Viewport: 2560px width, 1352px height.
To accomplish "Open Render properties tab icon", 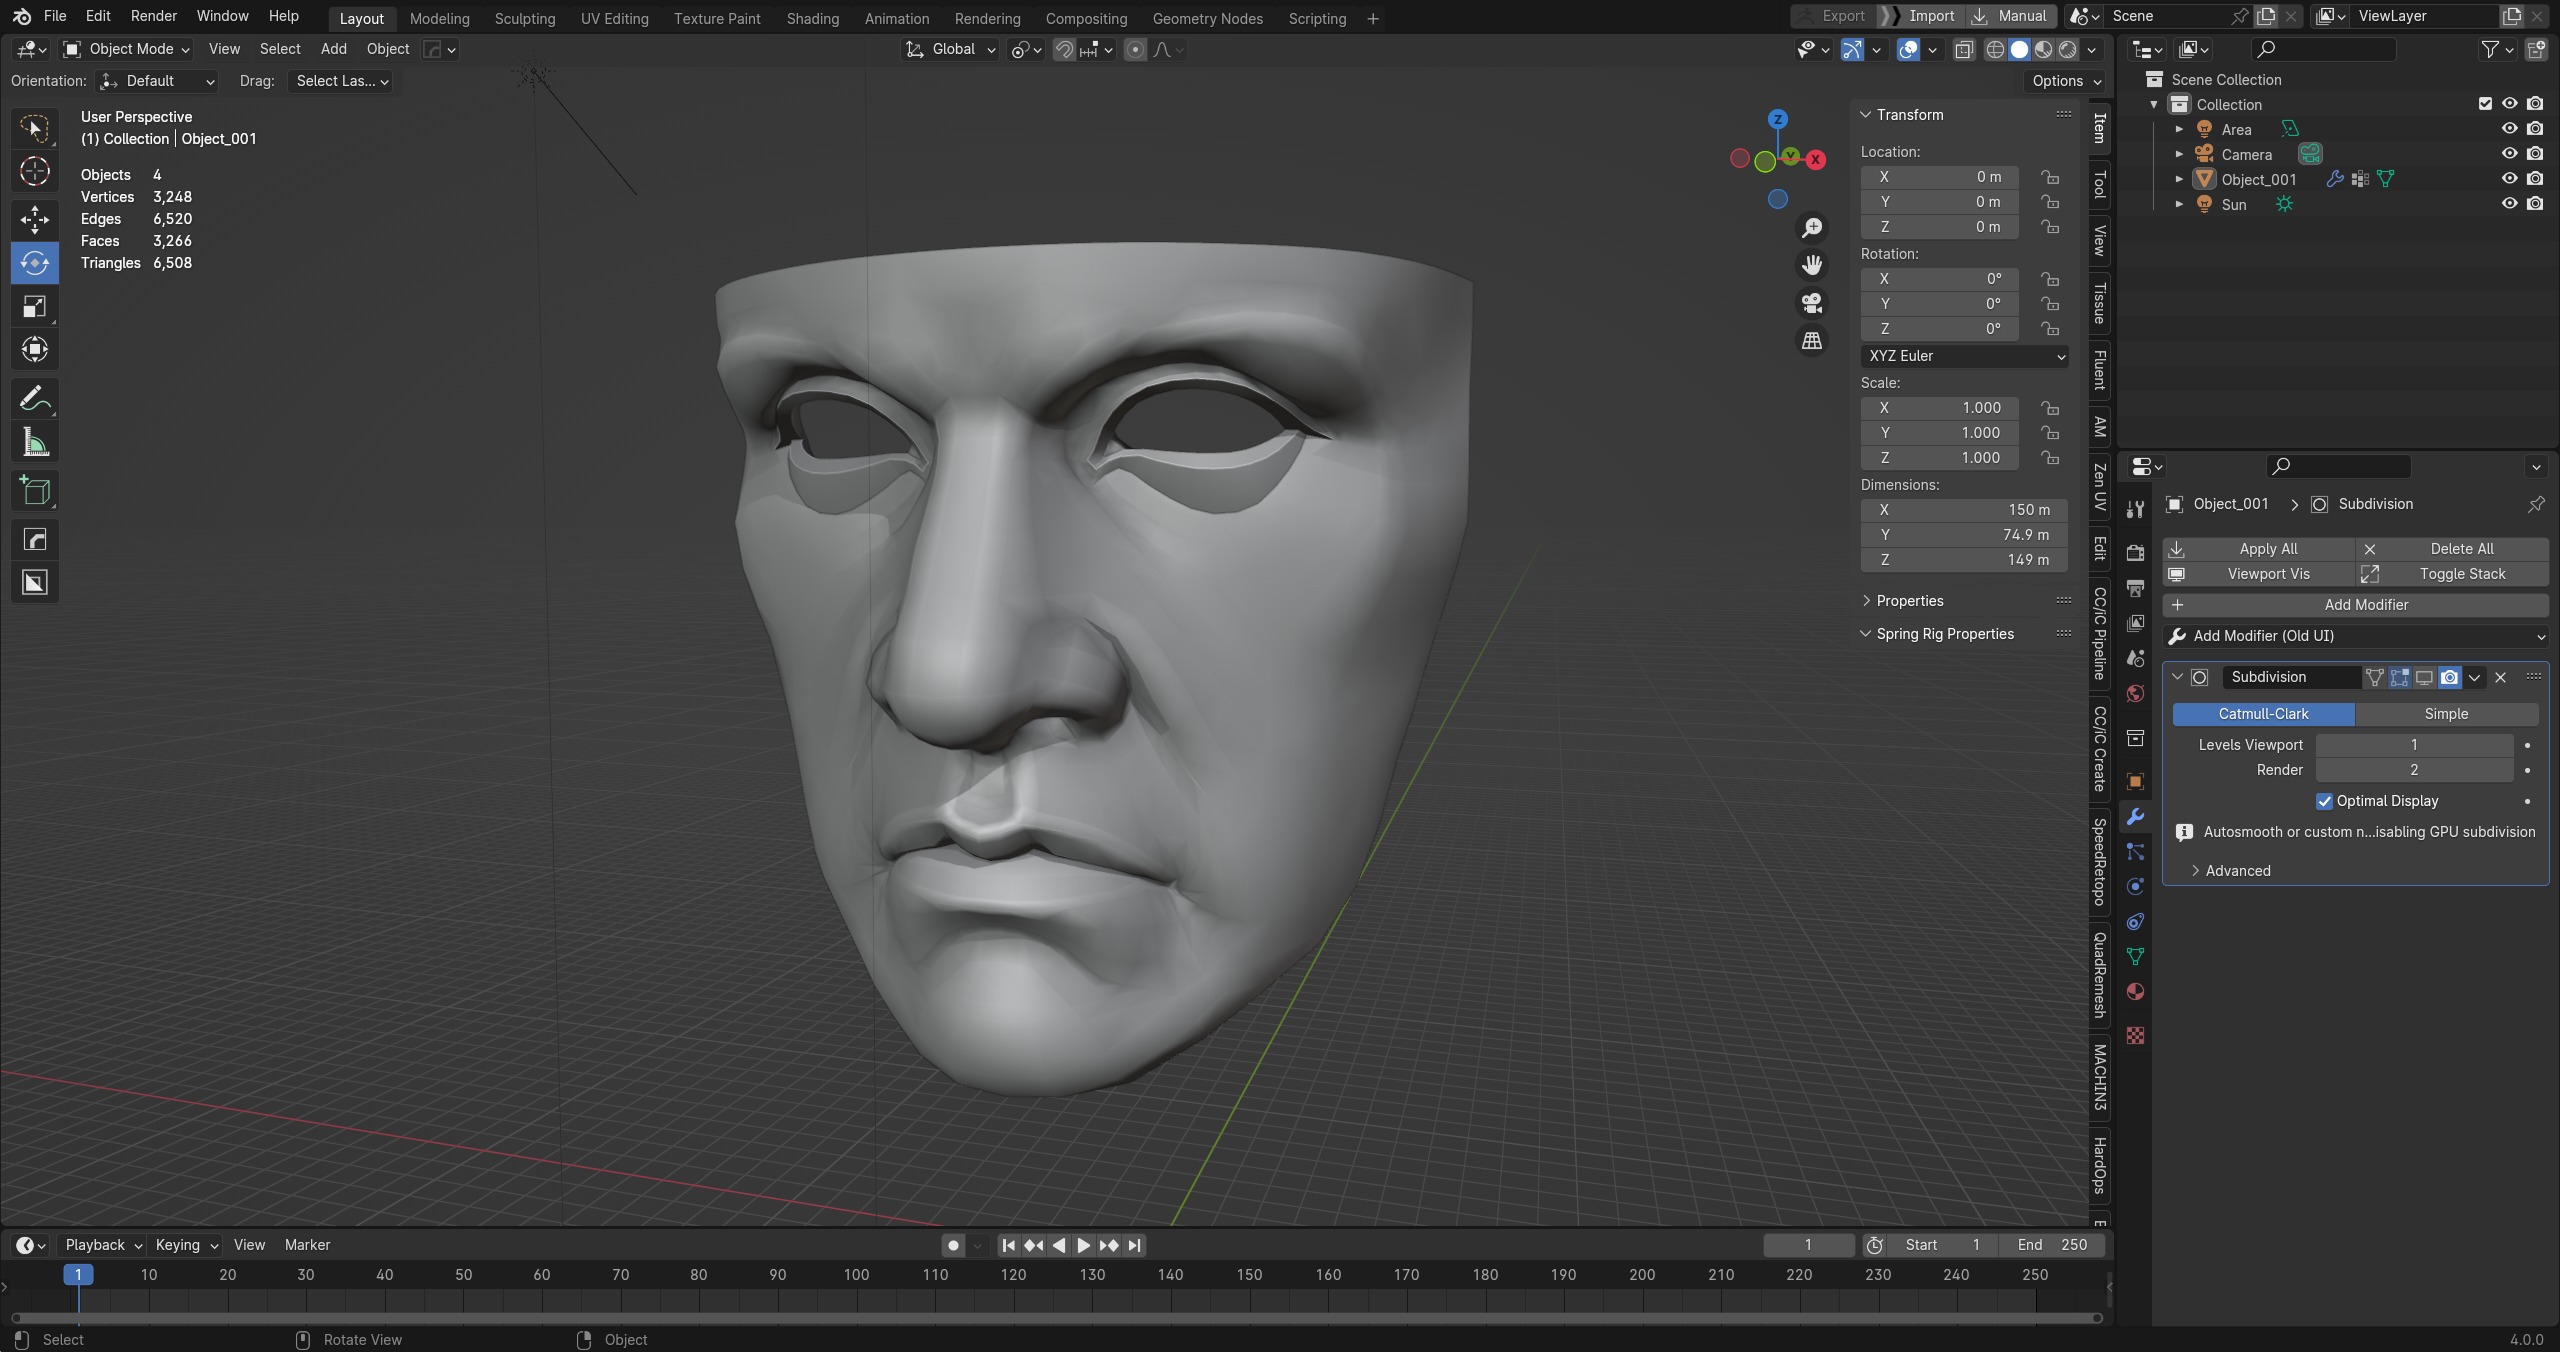I will (2135, 553).
